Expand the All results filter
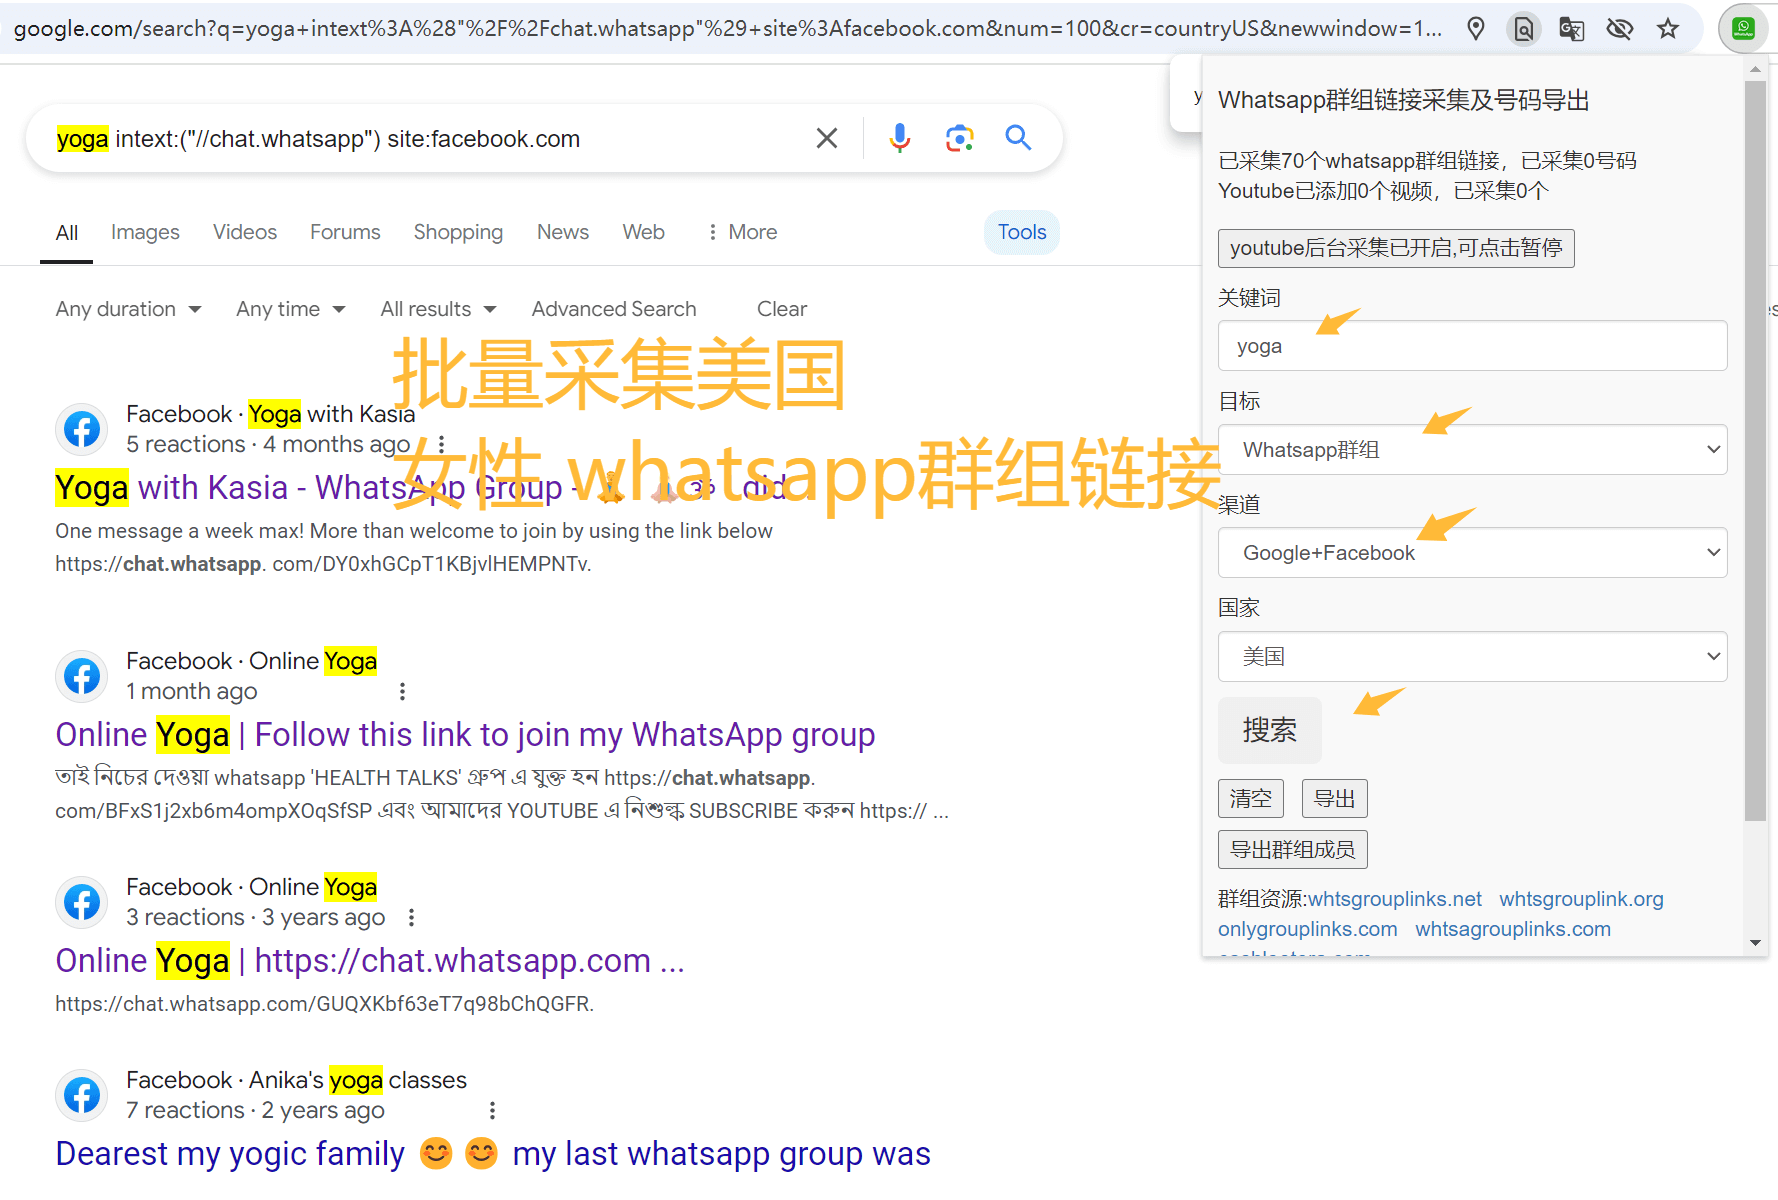Image resolution: width=1778 pixels, height=1200 pixels. pos(438,309)
